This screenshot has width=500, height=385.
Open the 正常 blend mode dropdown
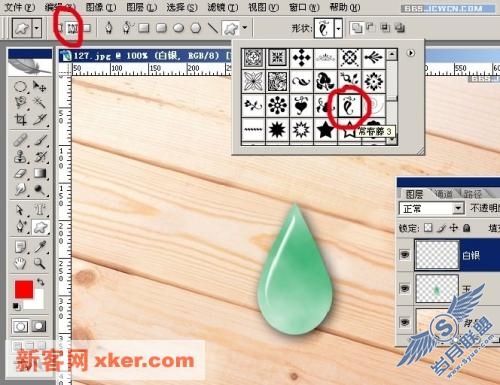(431, 209)
